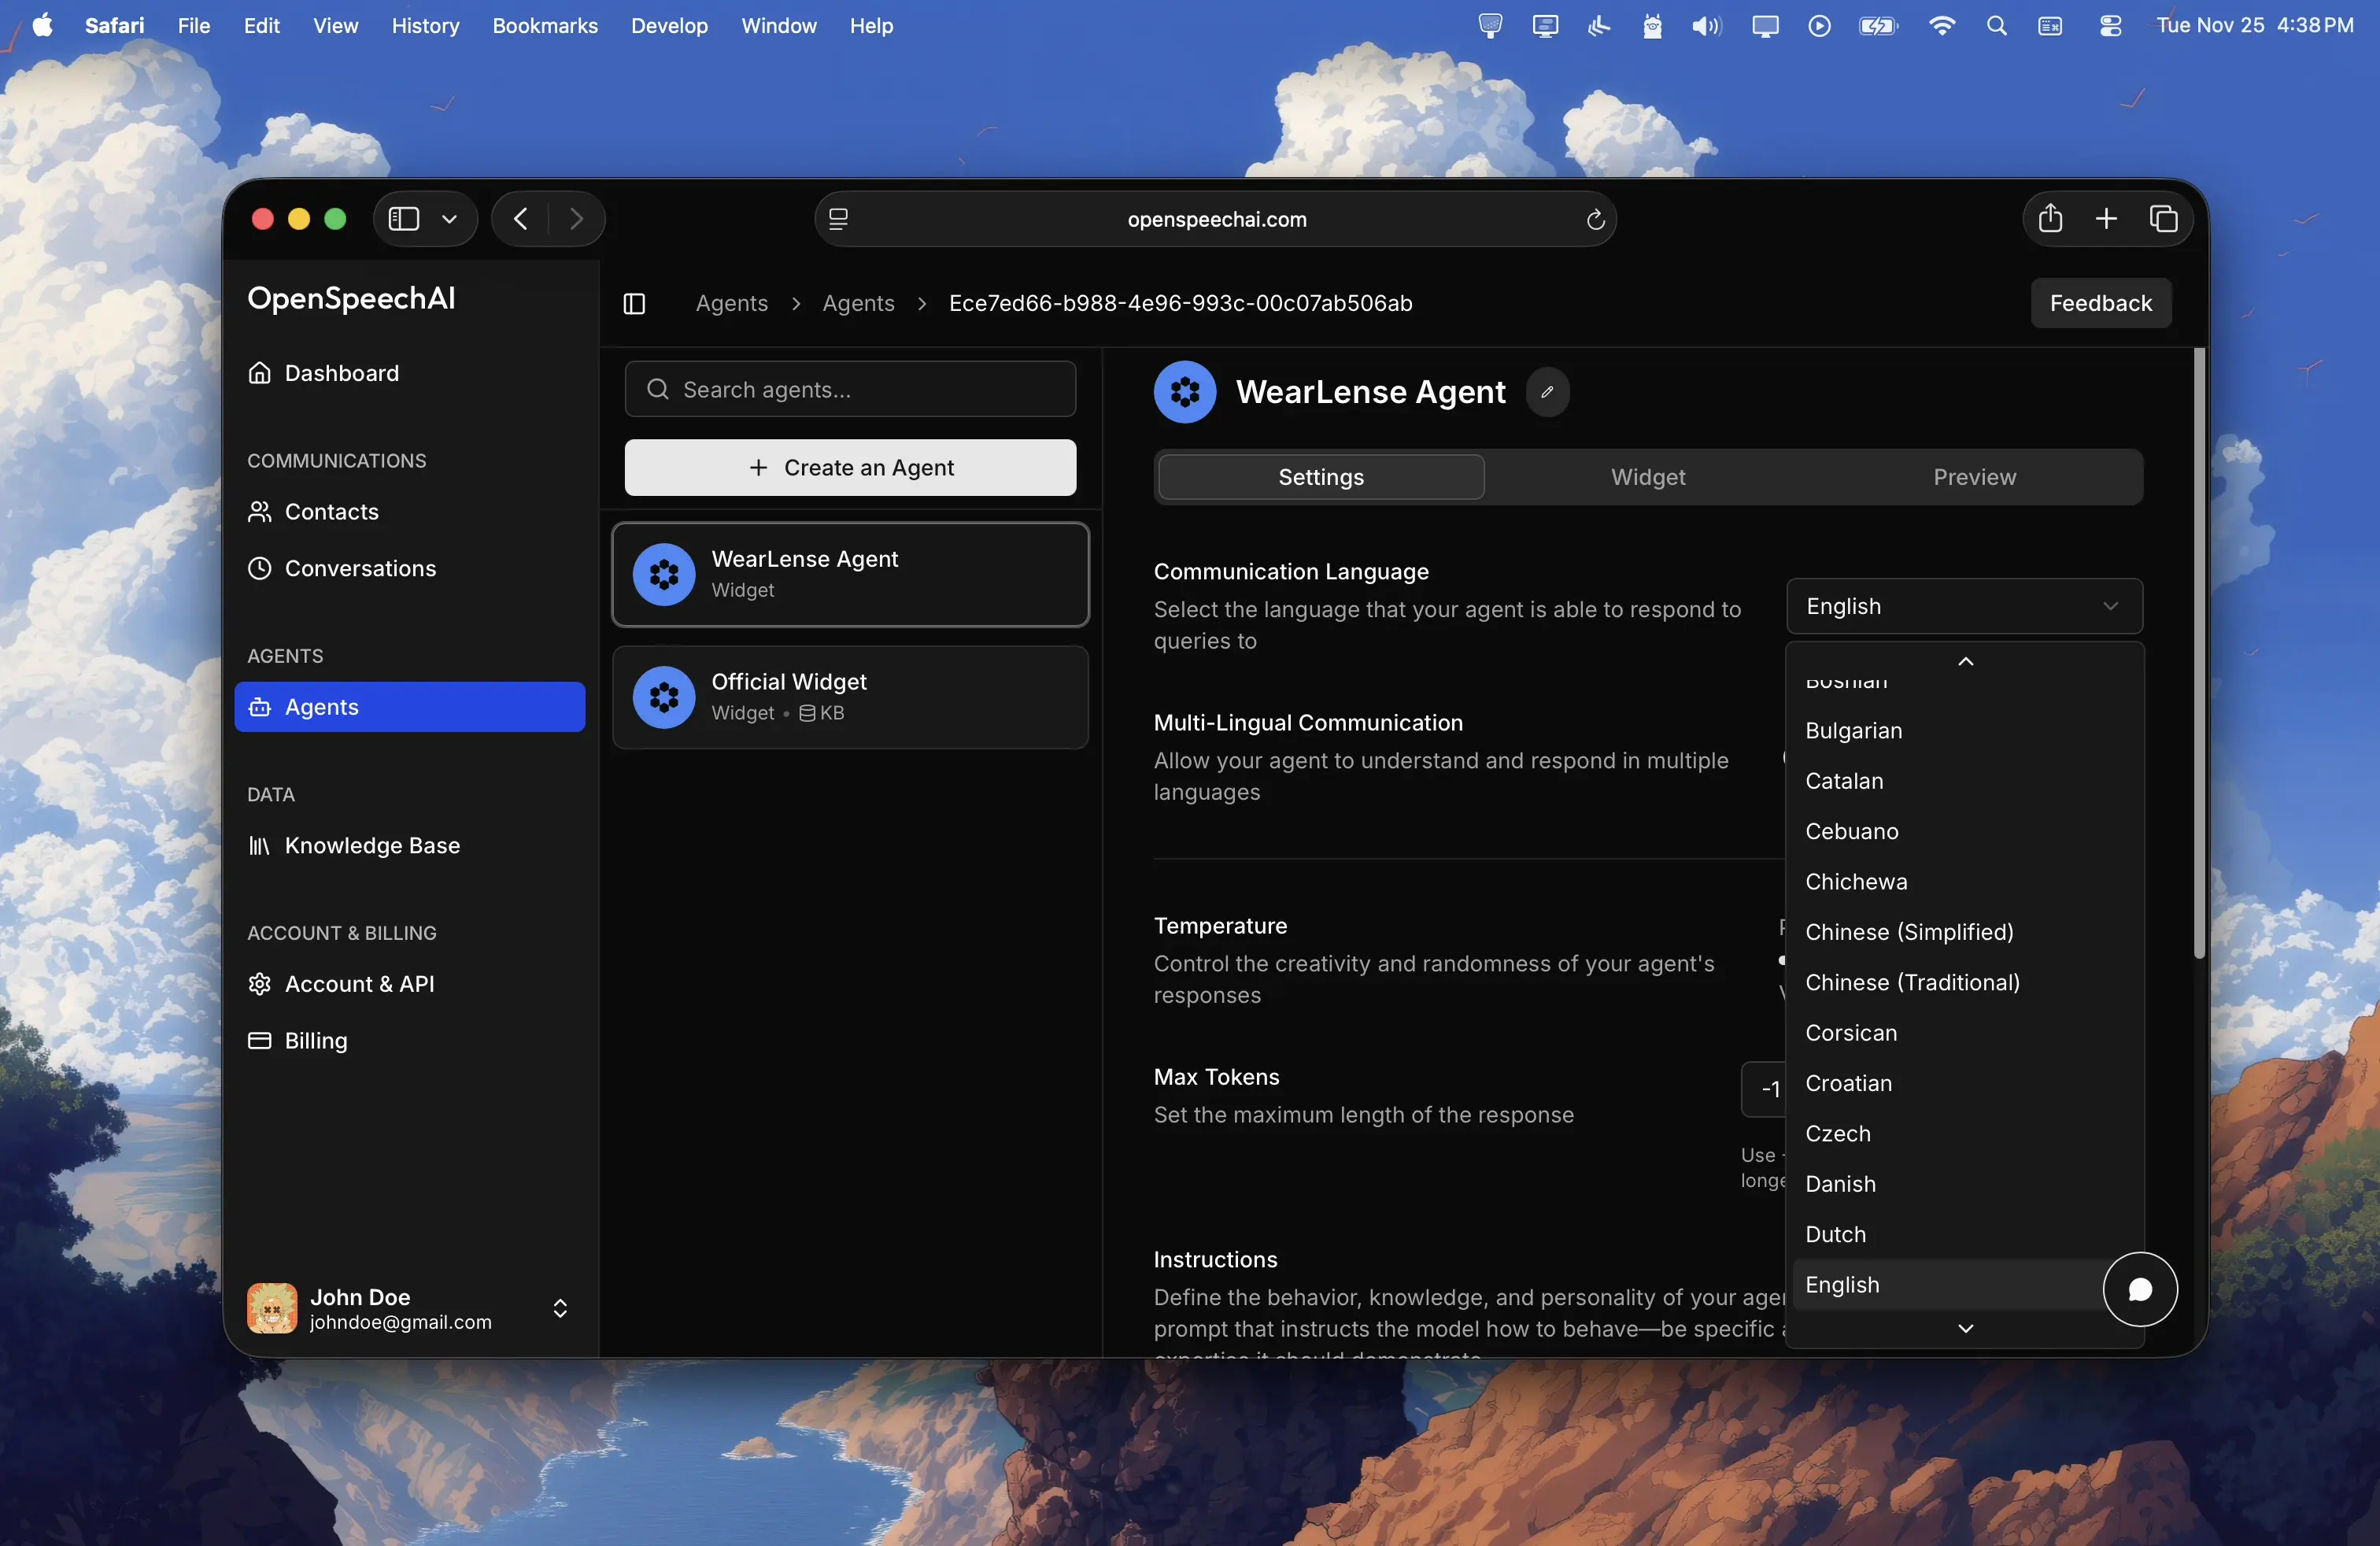
Task: Open the Safari History menu
Action: pos(425,26)
